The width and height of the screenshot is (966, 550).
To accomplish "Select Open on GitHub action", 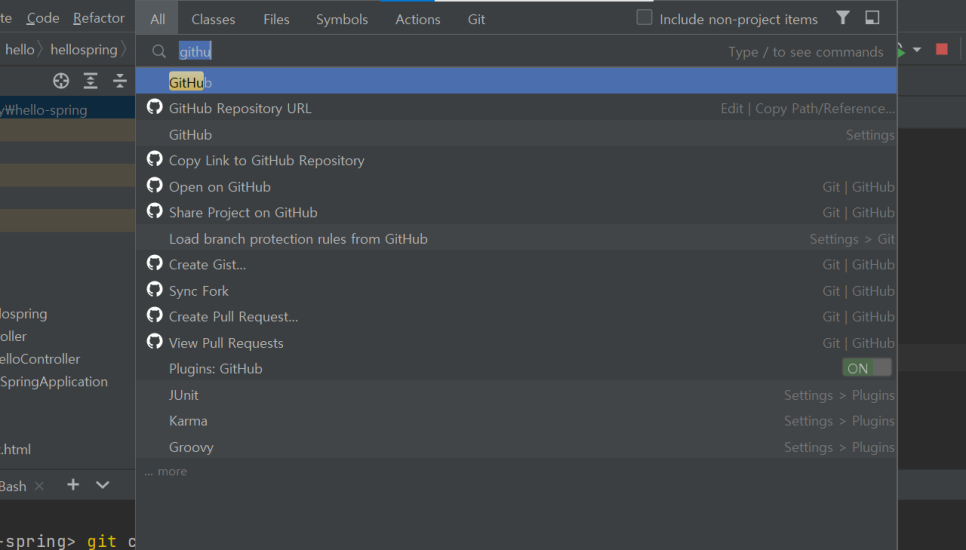I will [x=516, y=186].
